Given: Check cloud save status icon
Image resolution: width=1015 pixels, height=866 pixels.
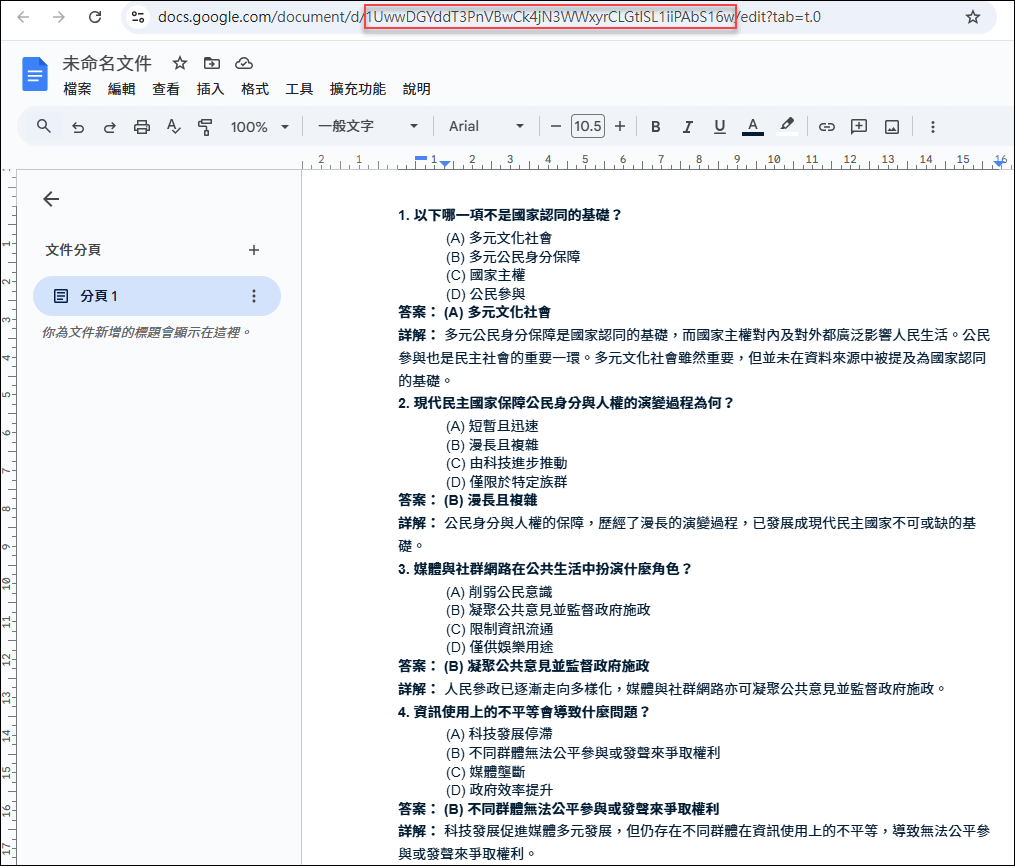Looking at the screenshot, I should click(x=243, y=63).
